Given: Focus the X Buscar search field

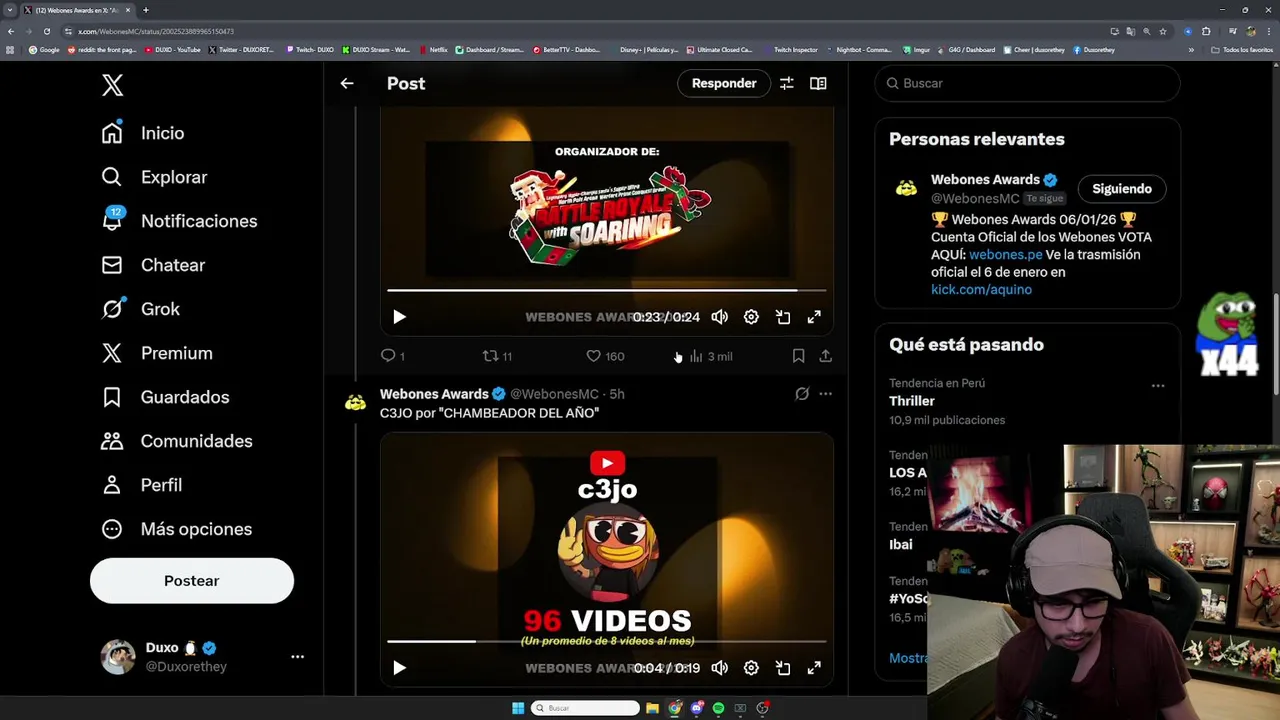Looking at the screenshot, I should coord(1028,83).
